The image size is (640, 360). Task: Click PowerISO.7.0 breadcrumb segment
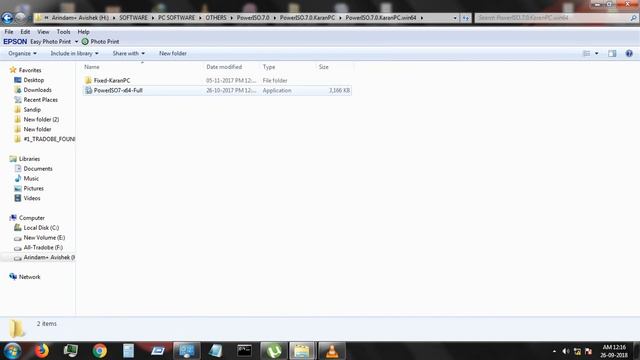[253, 18]
